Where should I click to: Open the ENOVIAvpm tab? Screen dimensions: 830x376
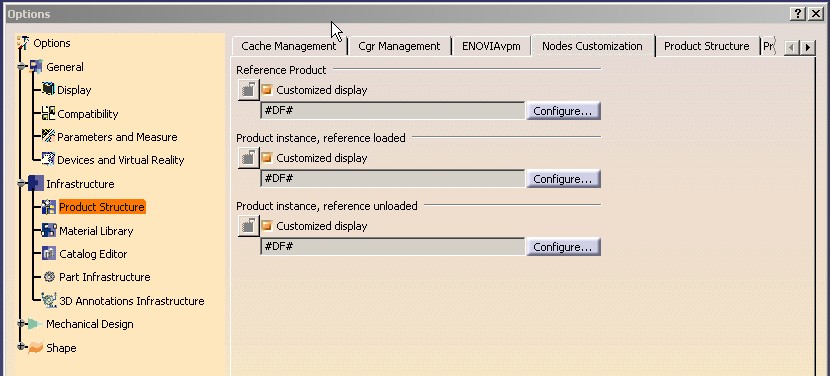(x=491, y=46)
